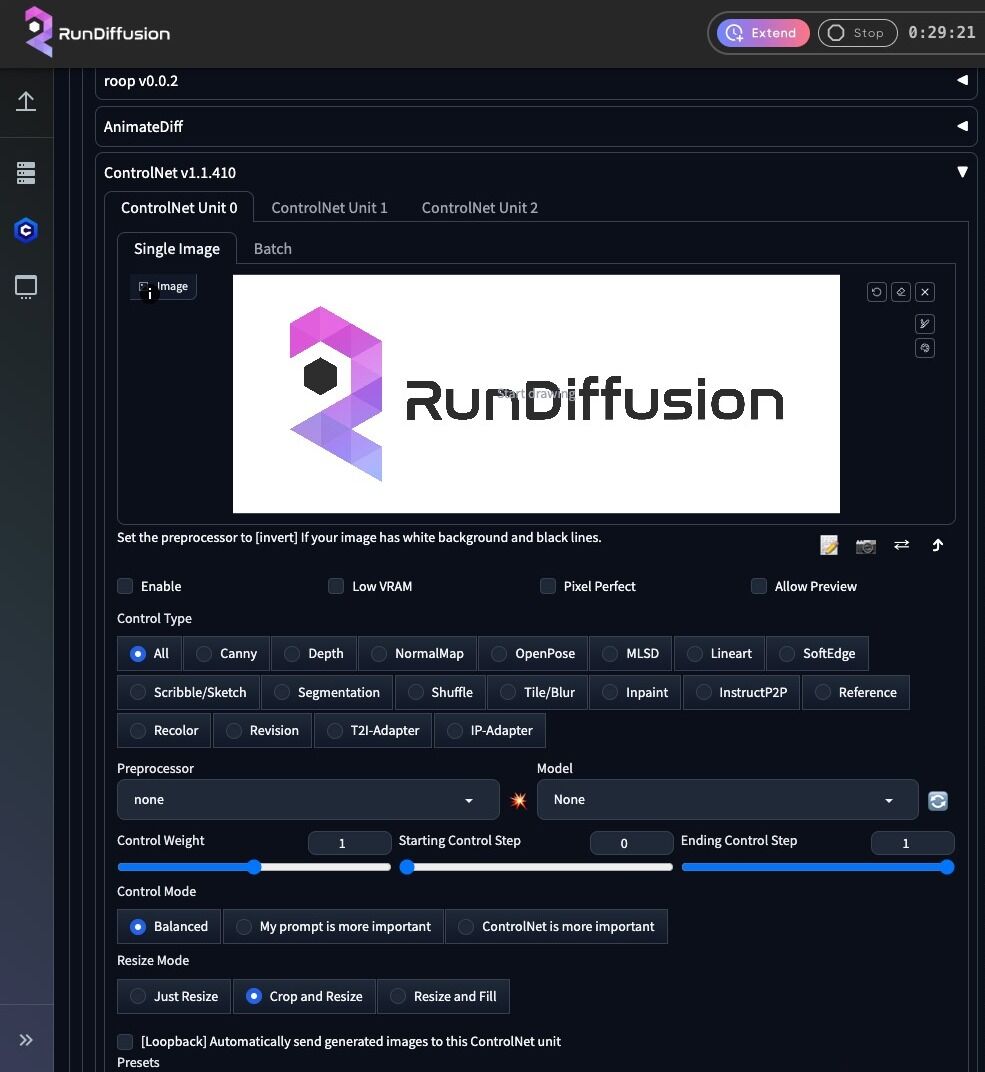Enable the ControlNet Enable checkbox
Image resolution: width=985 pixels, height=1072 pixels.
[125, 586]
